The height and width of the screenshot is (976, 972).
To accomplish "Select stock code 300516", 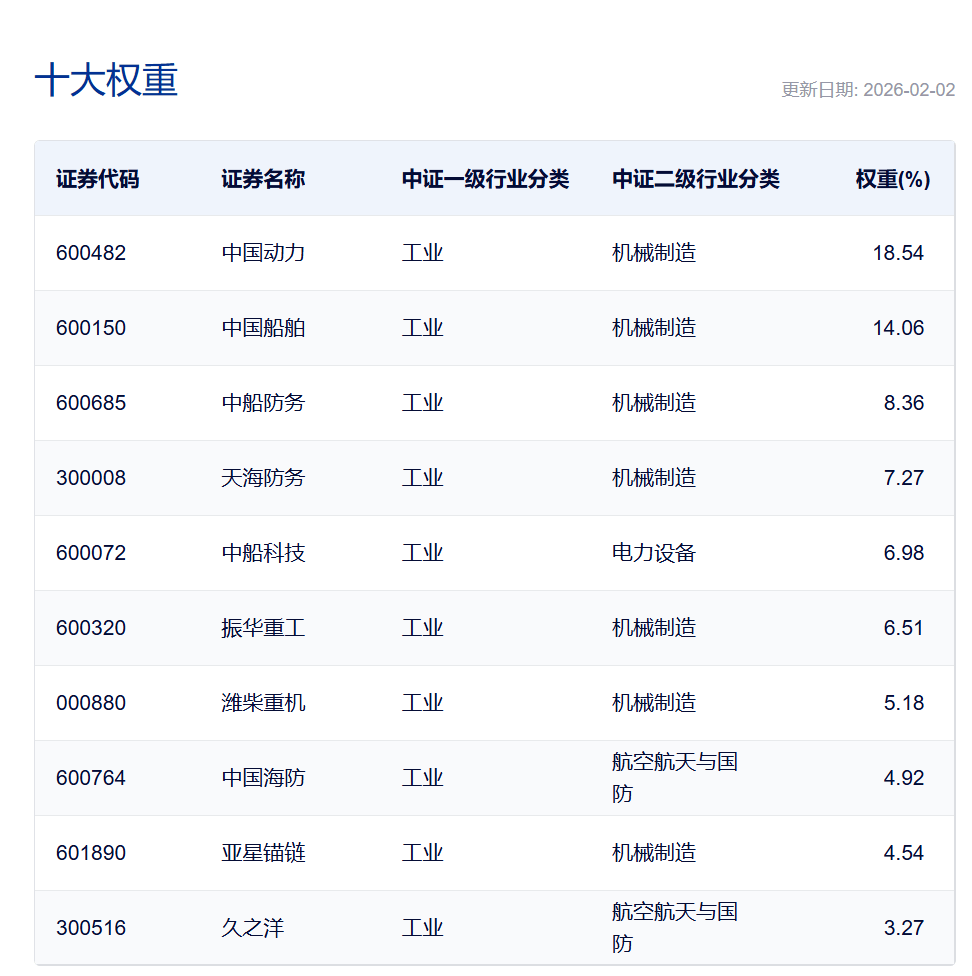I will tap(91, 928).
